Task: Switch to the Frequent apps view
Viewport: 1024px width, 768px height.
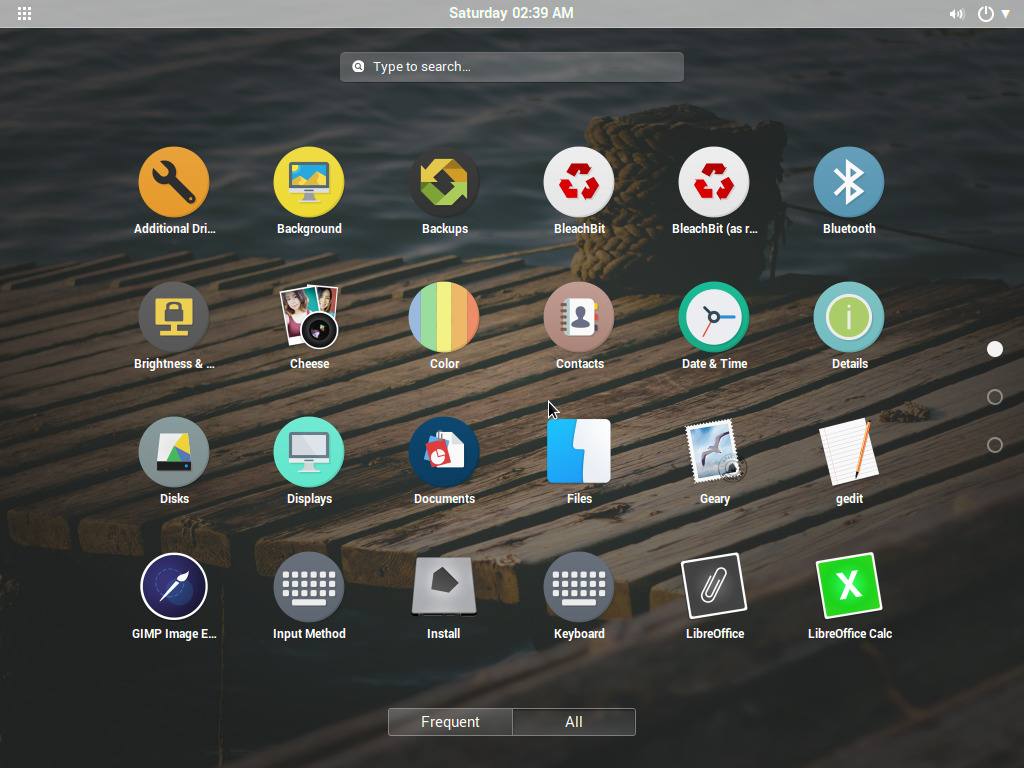Action: tap(450, 721)
